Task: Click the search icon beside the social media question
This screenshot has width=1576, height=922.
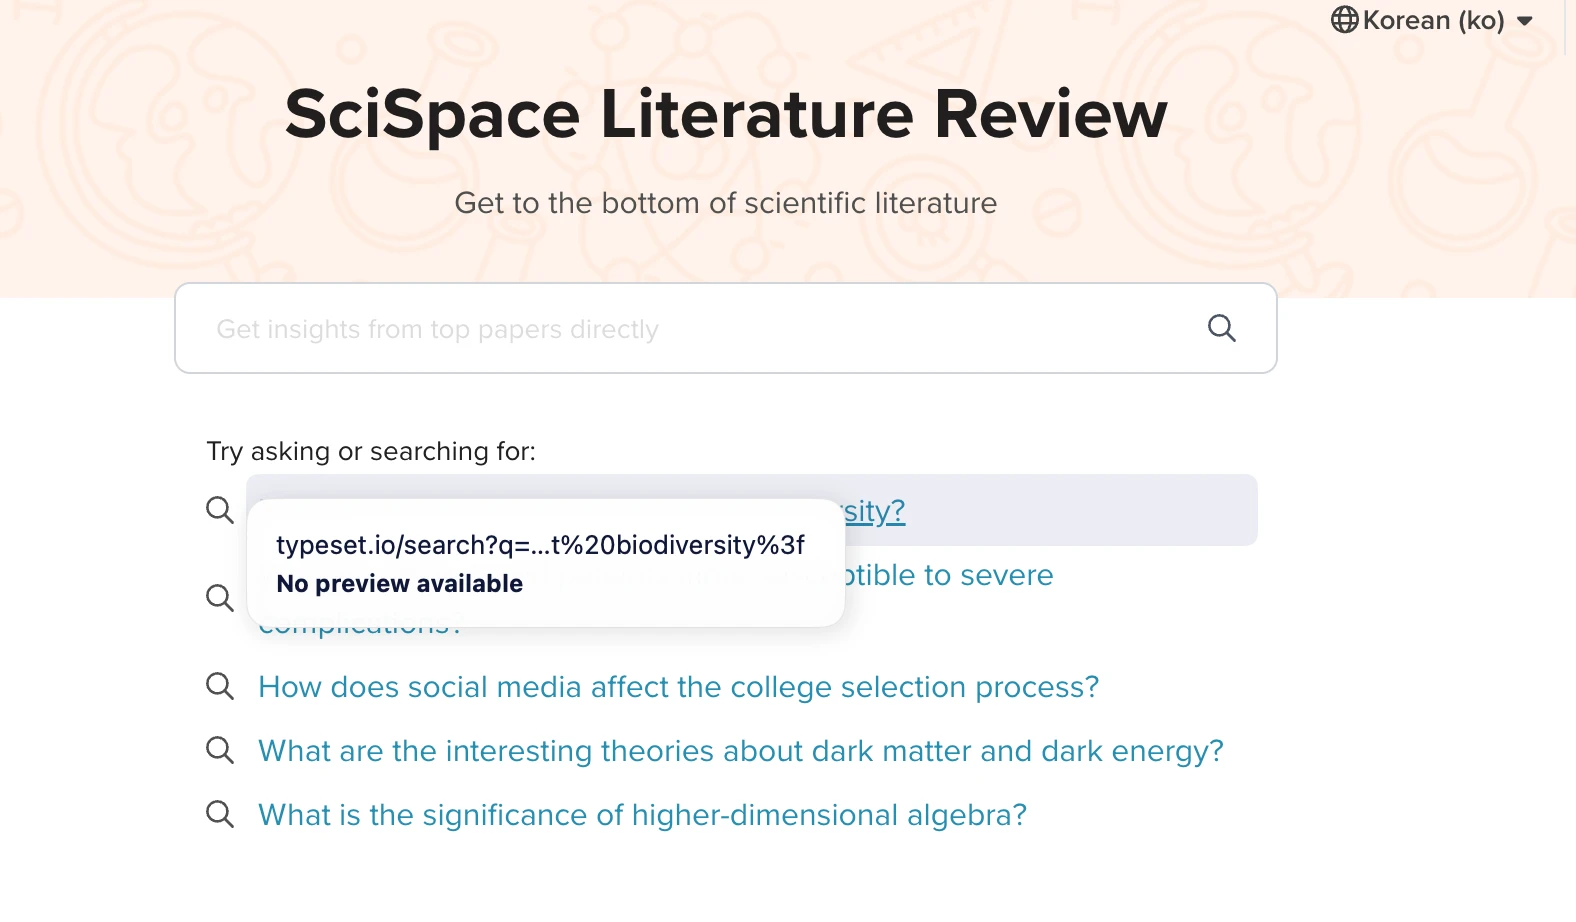Action: tap(219, 686)
